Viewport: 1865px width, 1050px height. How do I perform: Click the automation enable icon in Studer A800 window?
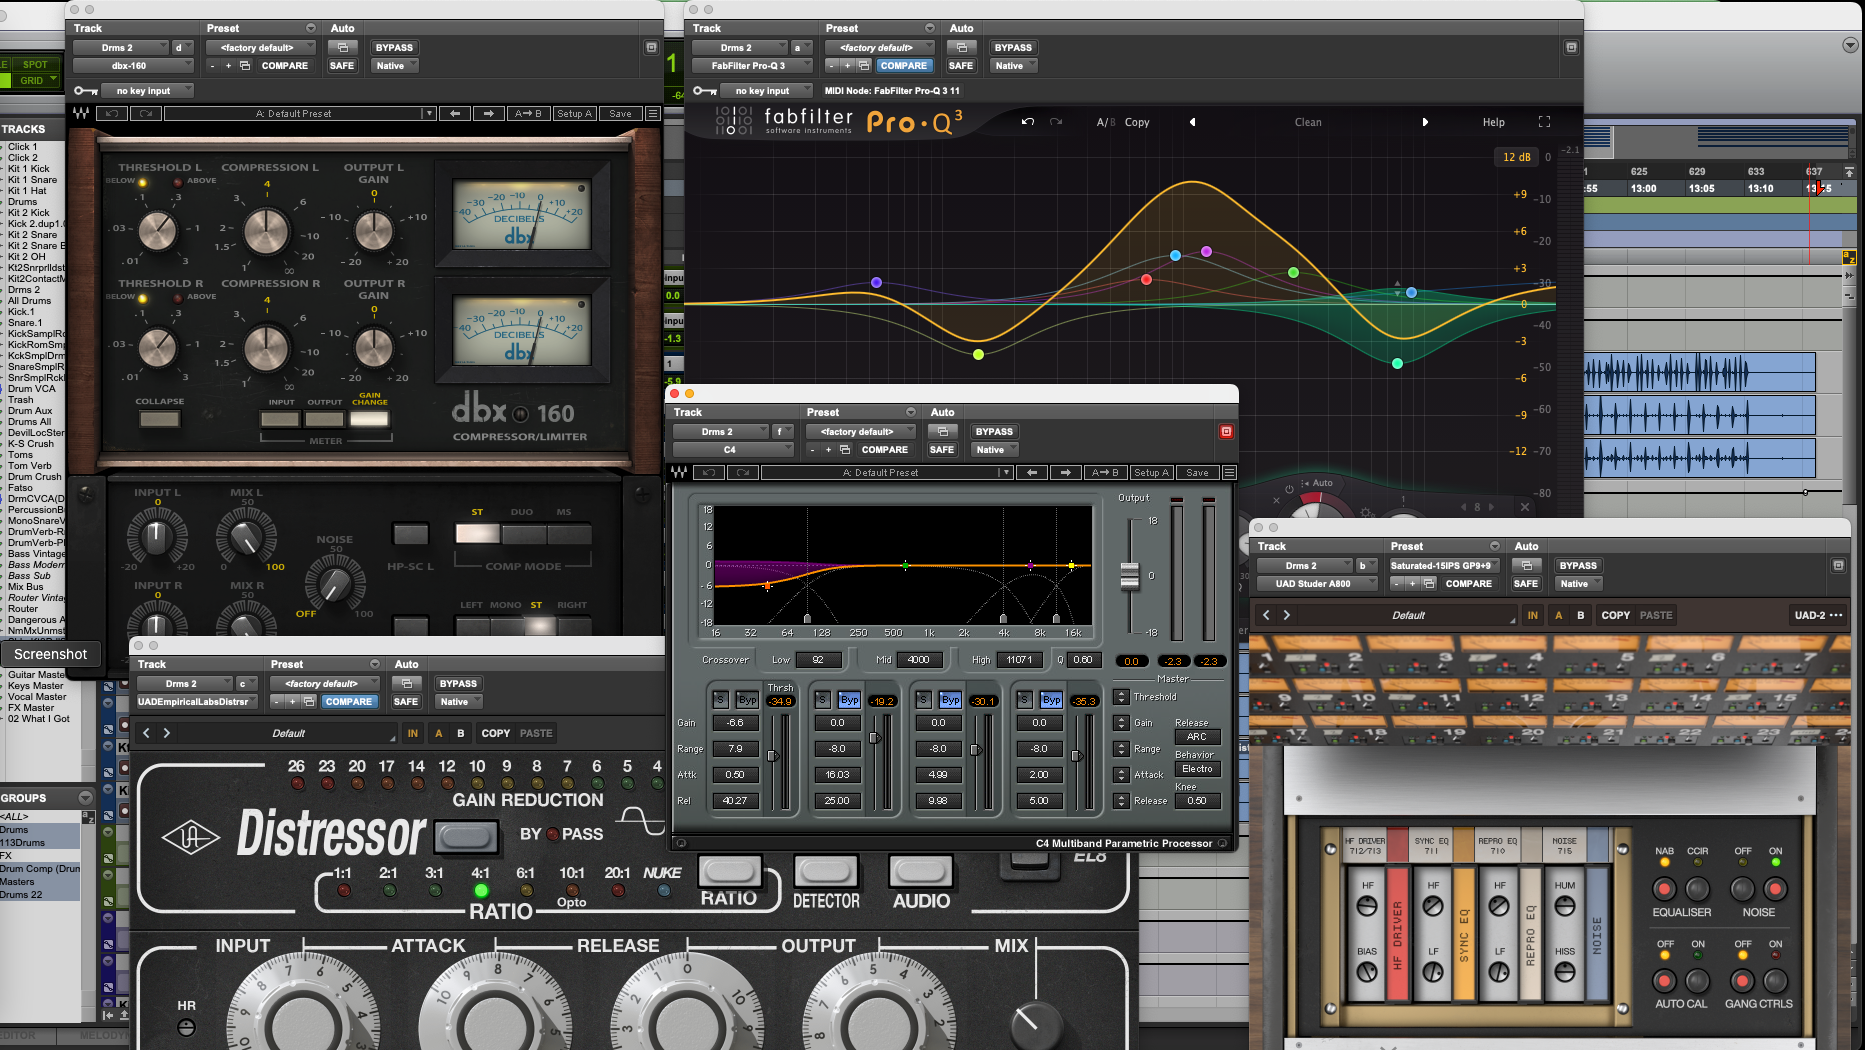(1527, 566)
